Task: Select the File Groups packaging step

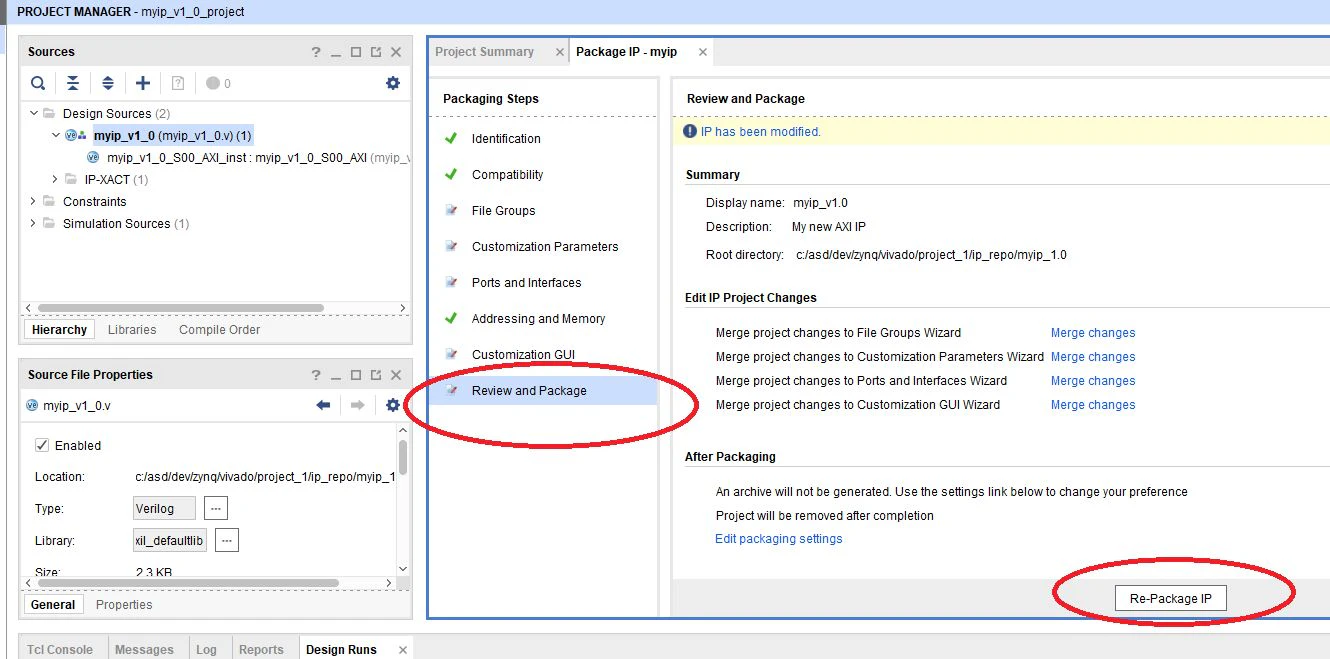Action: 504,211
